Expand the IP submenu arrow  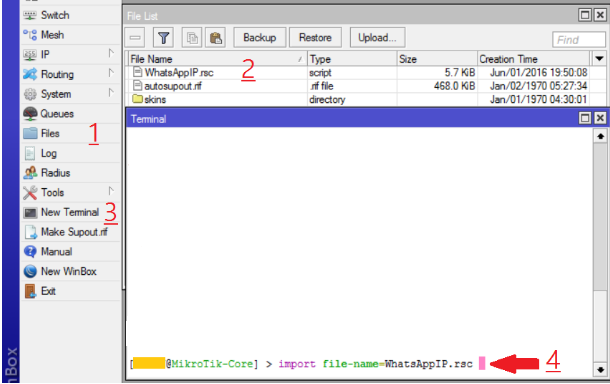pos(111,53)
